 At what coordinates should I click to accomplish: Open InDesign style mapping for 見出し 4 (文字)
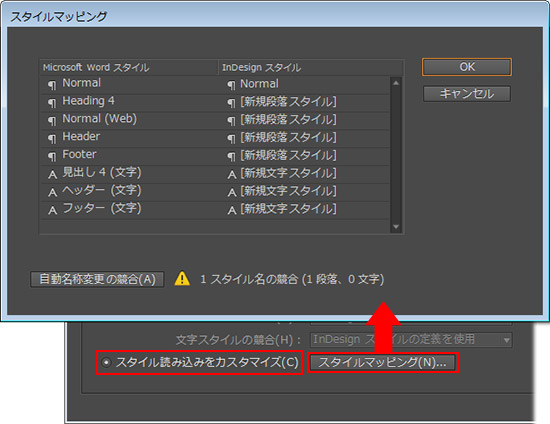[304, 174]
